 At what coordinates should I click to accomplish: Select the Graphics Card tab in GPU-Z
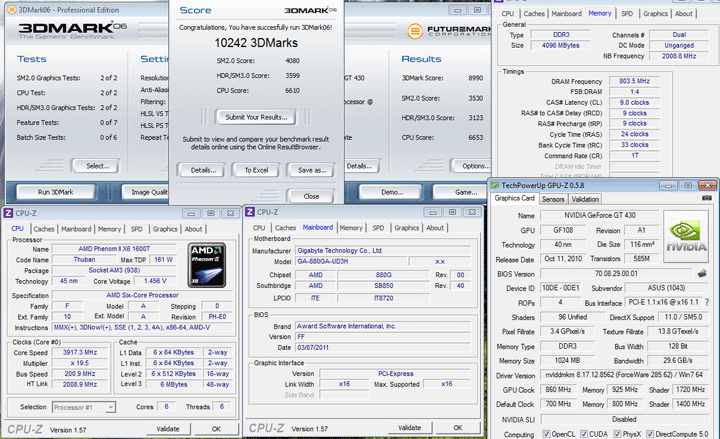514,198
